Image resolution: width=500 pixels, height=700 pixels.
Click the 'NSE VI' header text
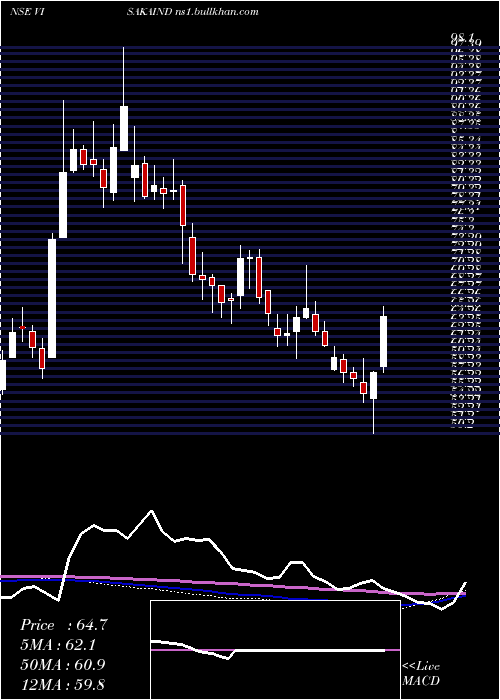pos(26,12)
